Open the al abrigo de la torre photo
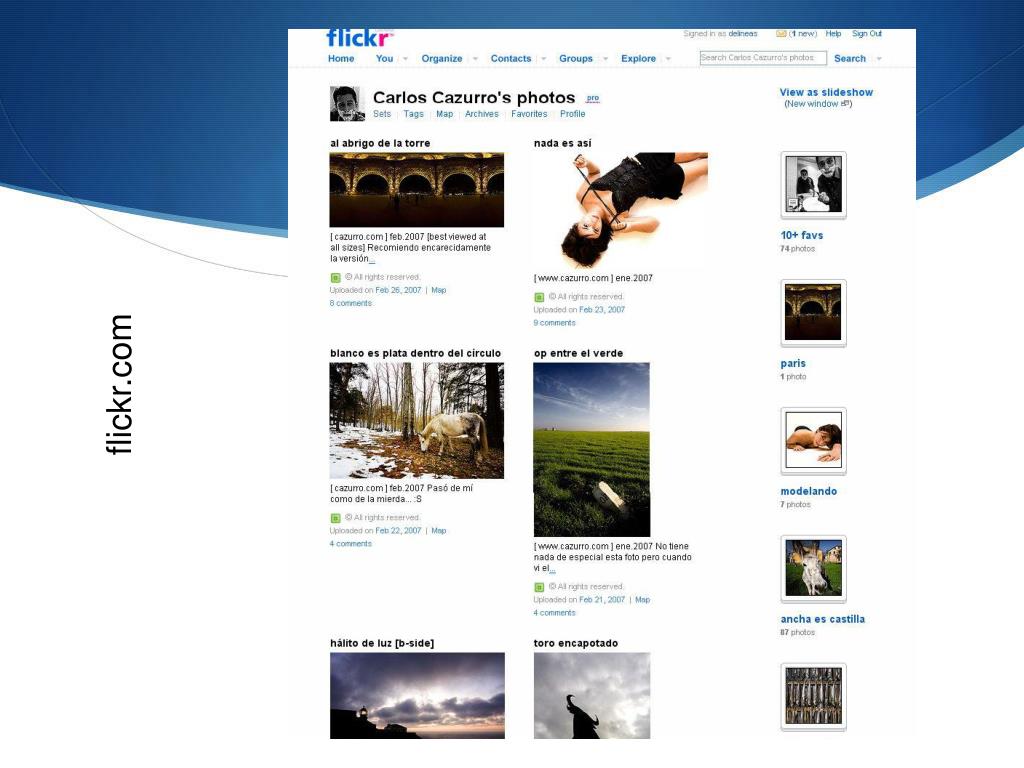Screen dimensions: 1024x768 (x=417, y=190)
